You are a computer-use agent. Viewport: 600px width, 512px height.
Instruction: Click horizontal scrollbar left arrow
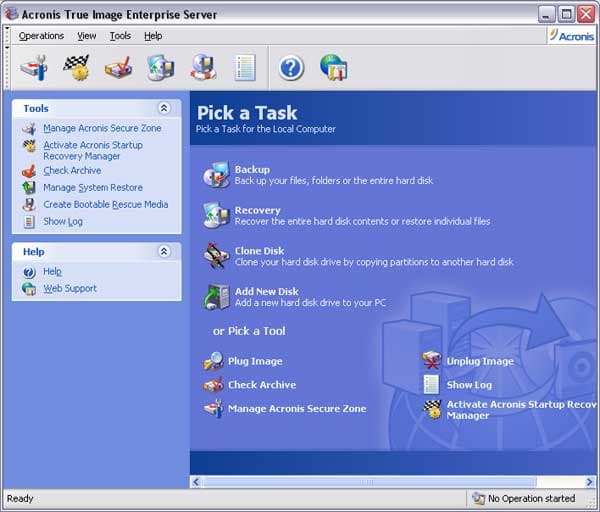(x=196, y=482)
